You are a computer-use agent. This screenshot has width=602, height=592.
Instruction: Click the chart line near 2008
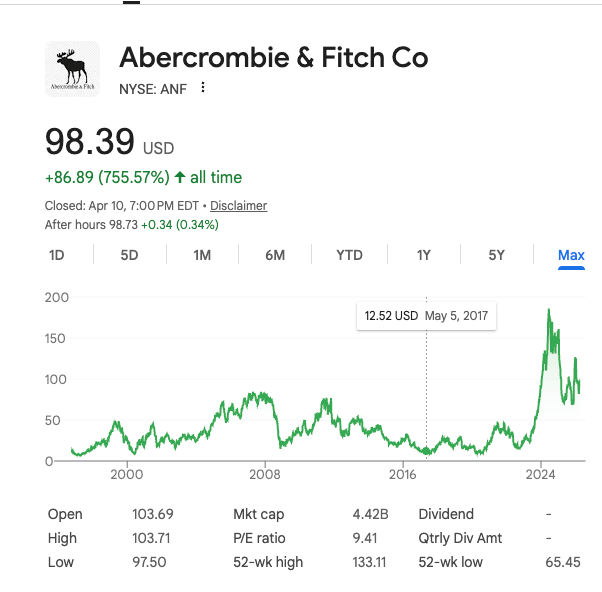coord(262,397)
